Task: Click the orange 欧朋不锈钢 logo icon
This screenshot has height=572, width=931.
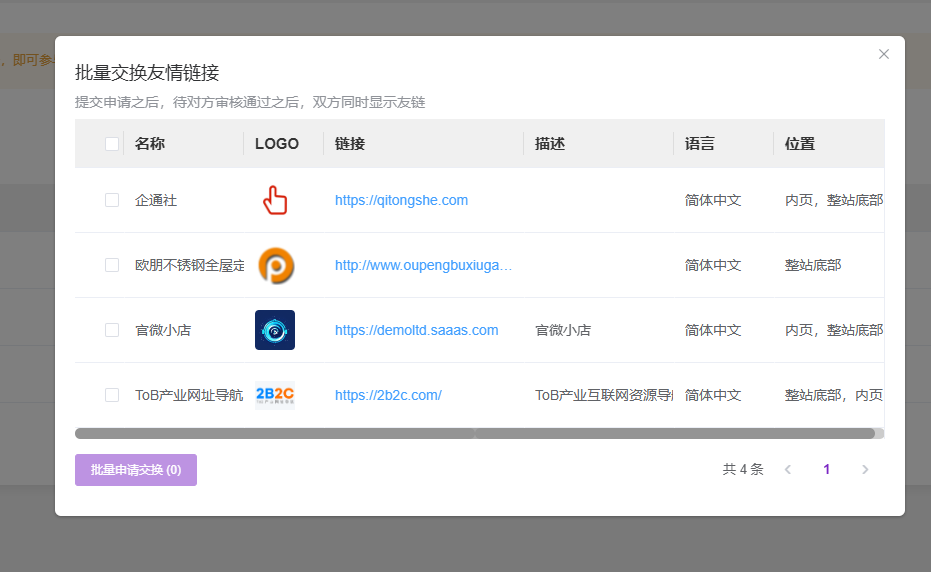Action: (275, 265)
